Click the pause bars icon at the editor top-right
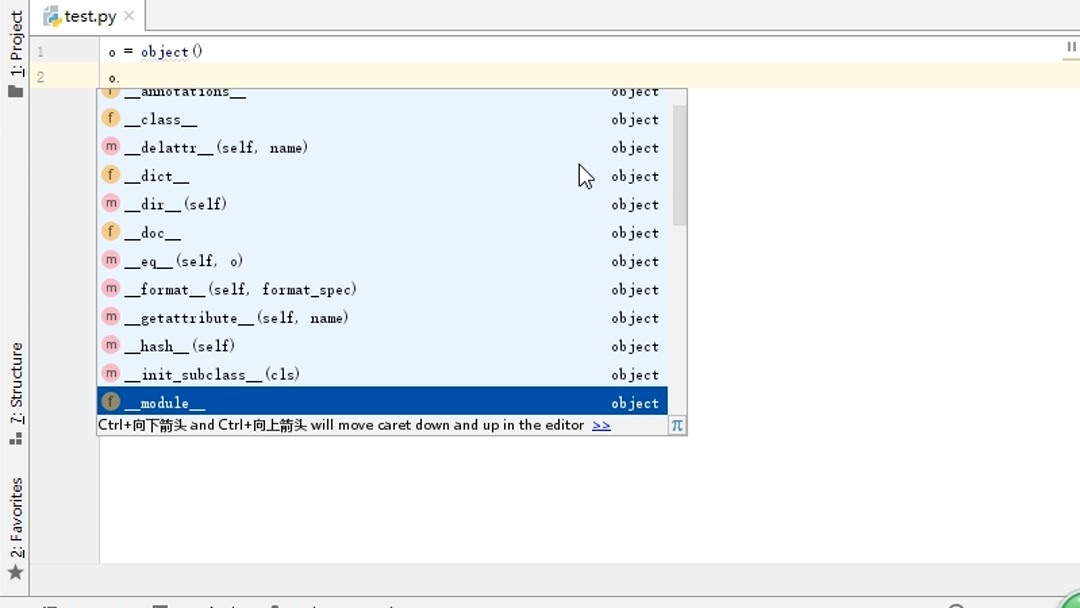This screenshot has height=608, width=1080. [1070, 47]
